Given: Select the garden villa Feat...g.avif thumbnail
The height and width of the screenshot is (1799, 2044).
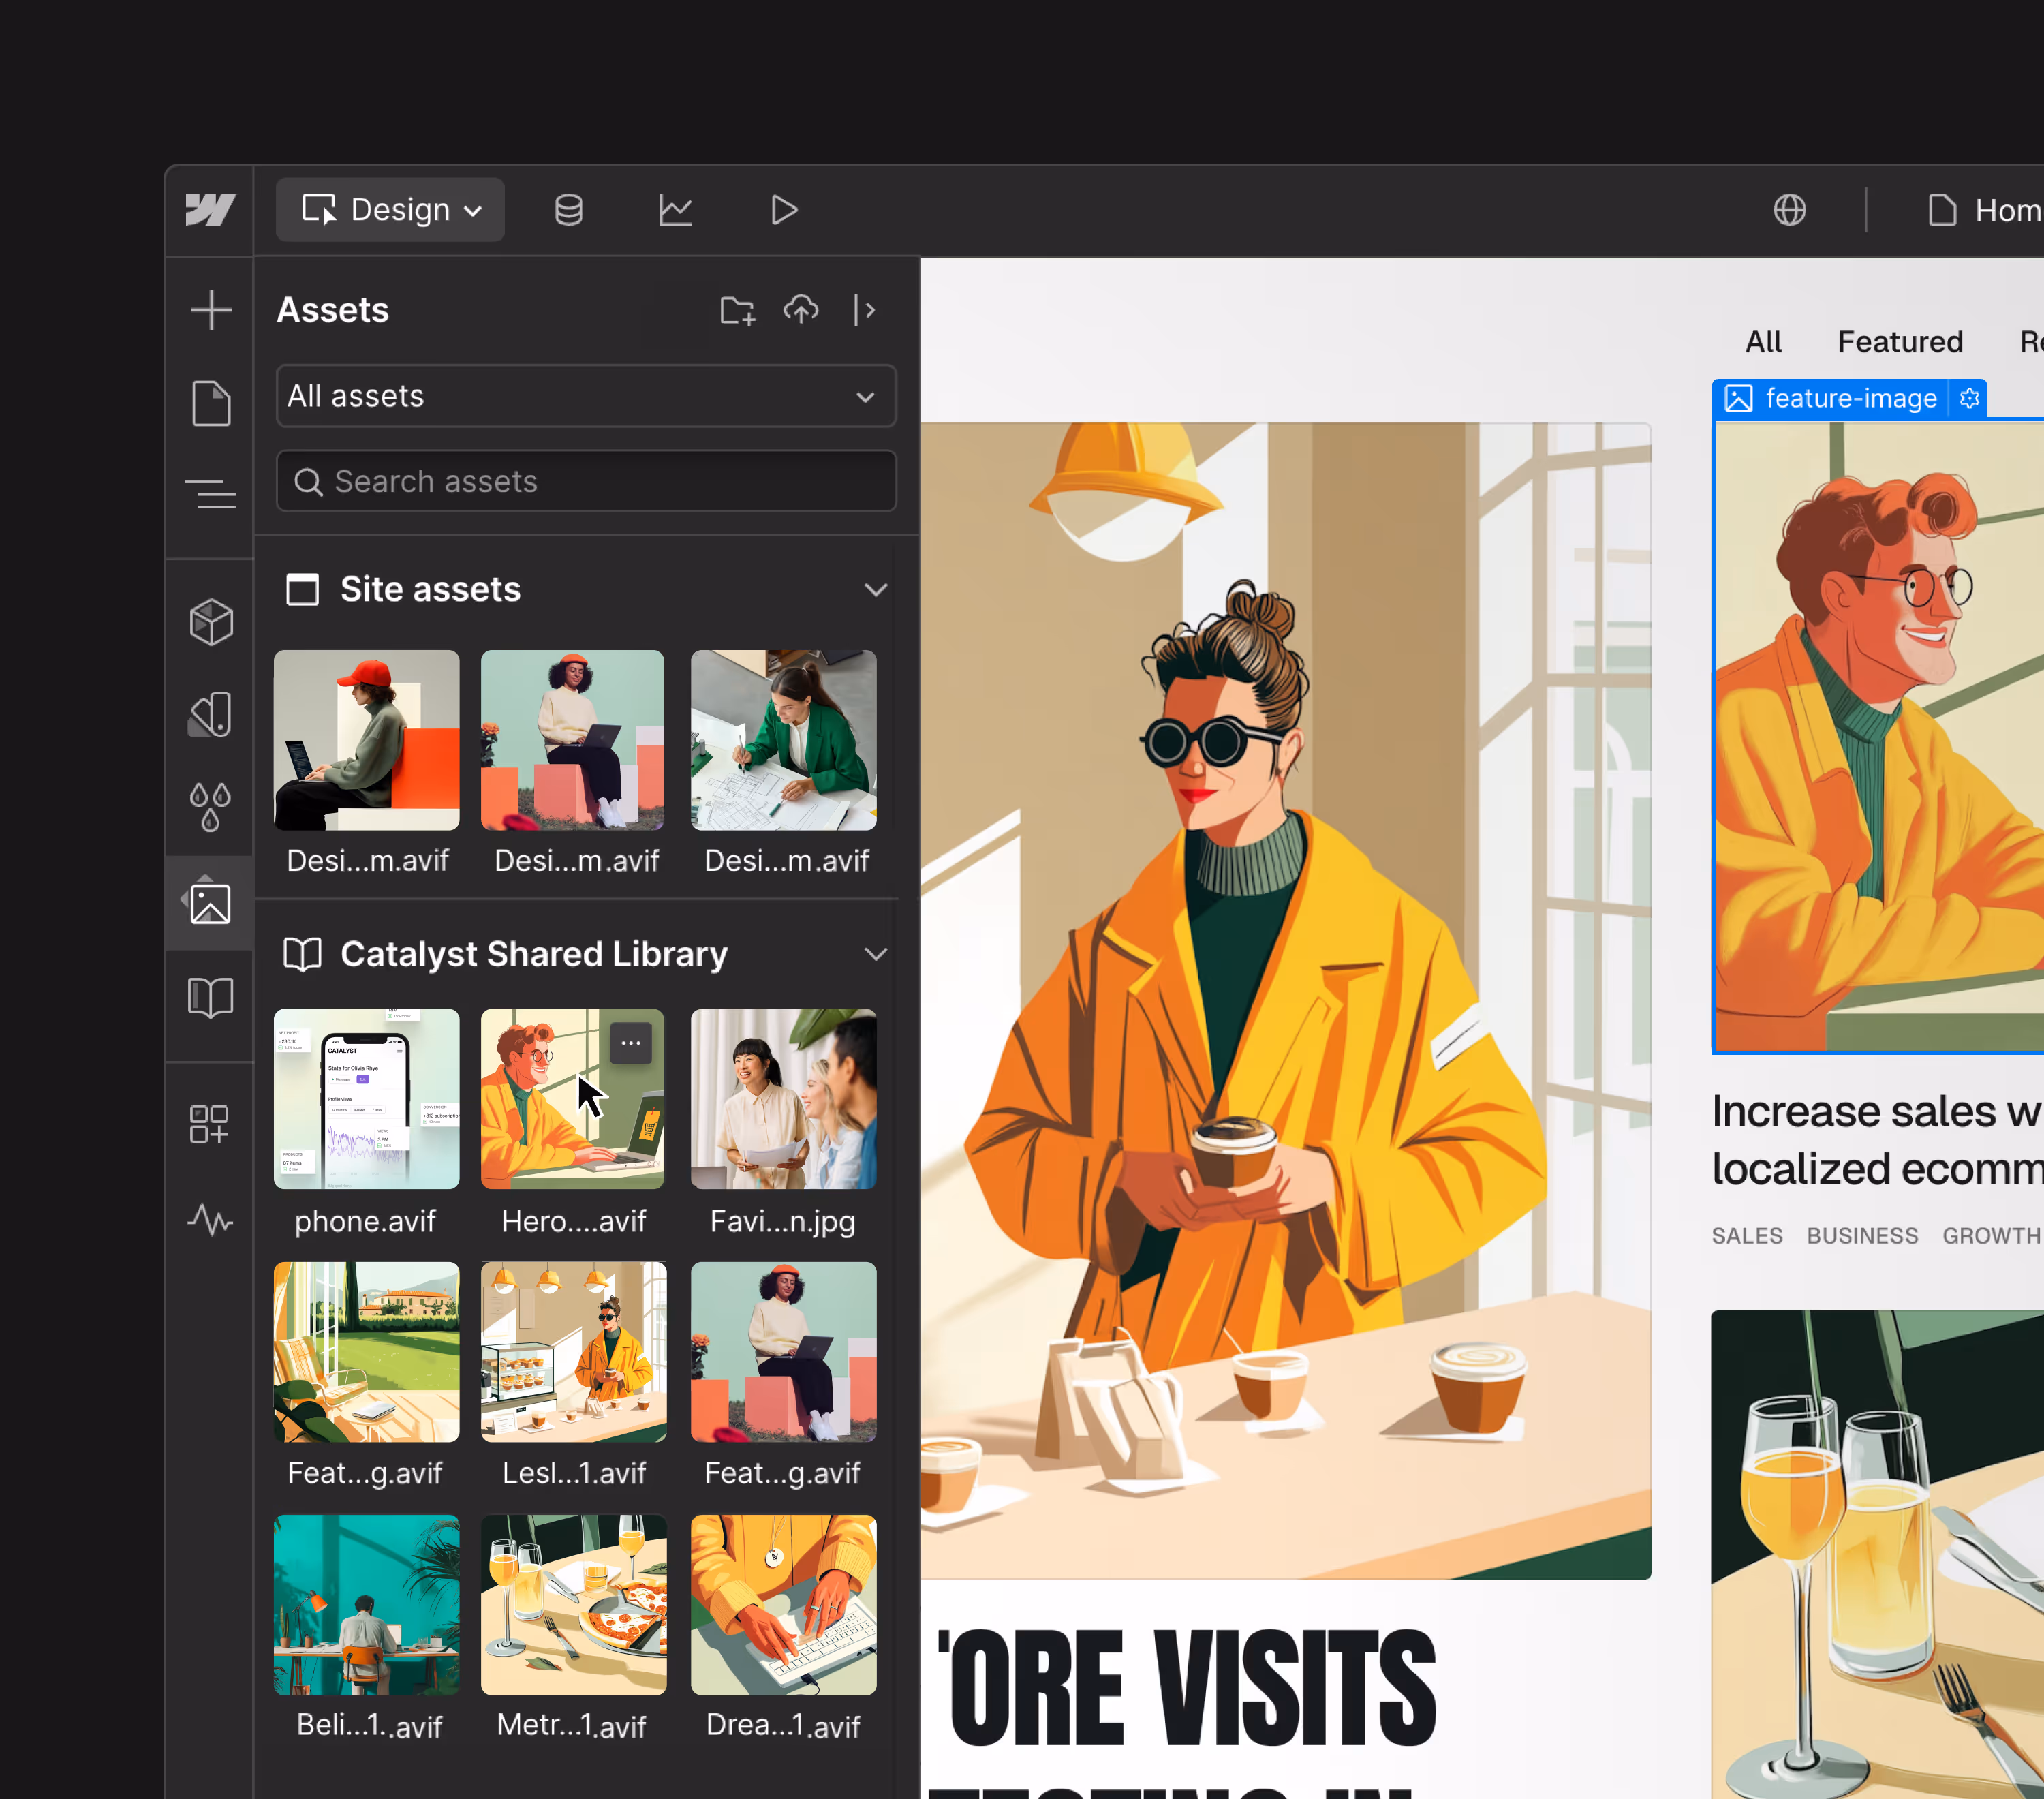Looking at the screenshot, I should click(367, 1352).
